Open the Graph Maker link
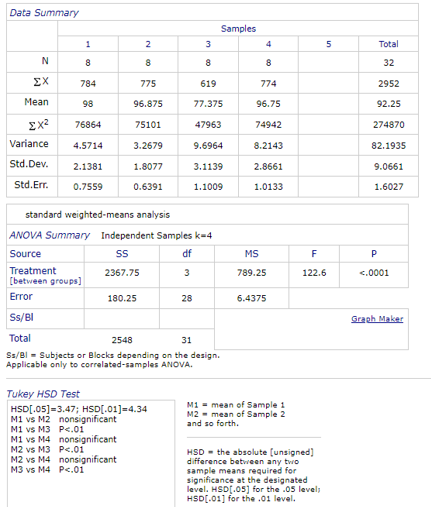 (x=377, y=319)
